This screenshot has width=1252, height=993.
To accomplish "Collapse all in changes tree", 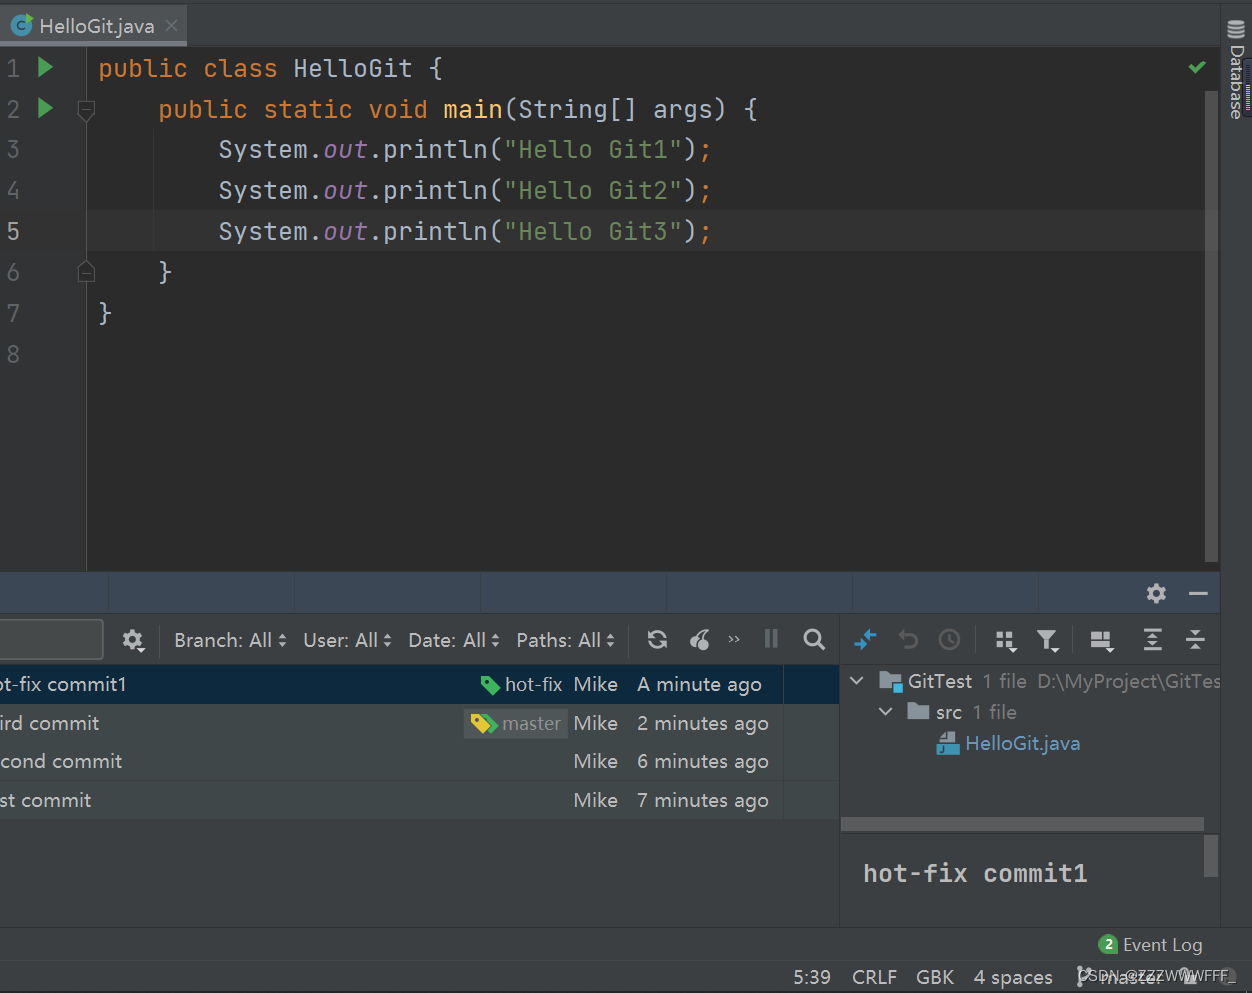I will [x=1195, y=640].
